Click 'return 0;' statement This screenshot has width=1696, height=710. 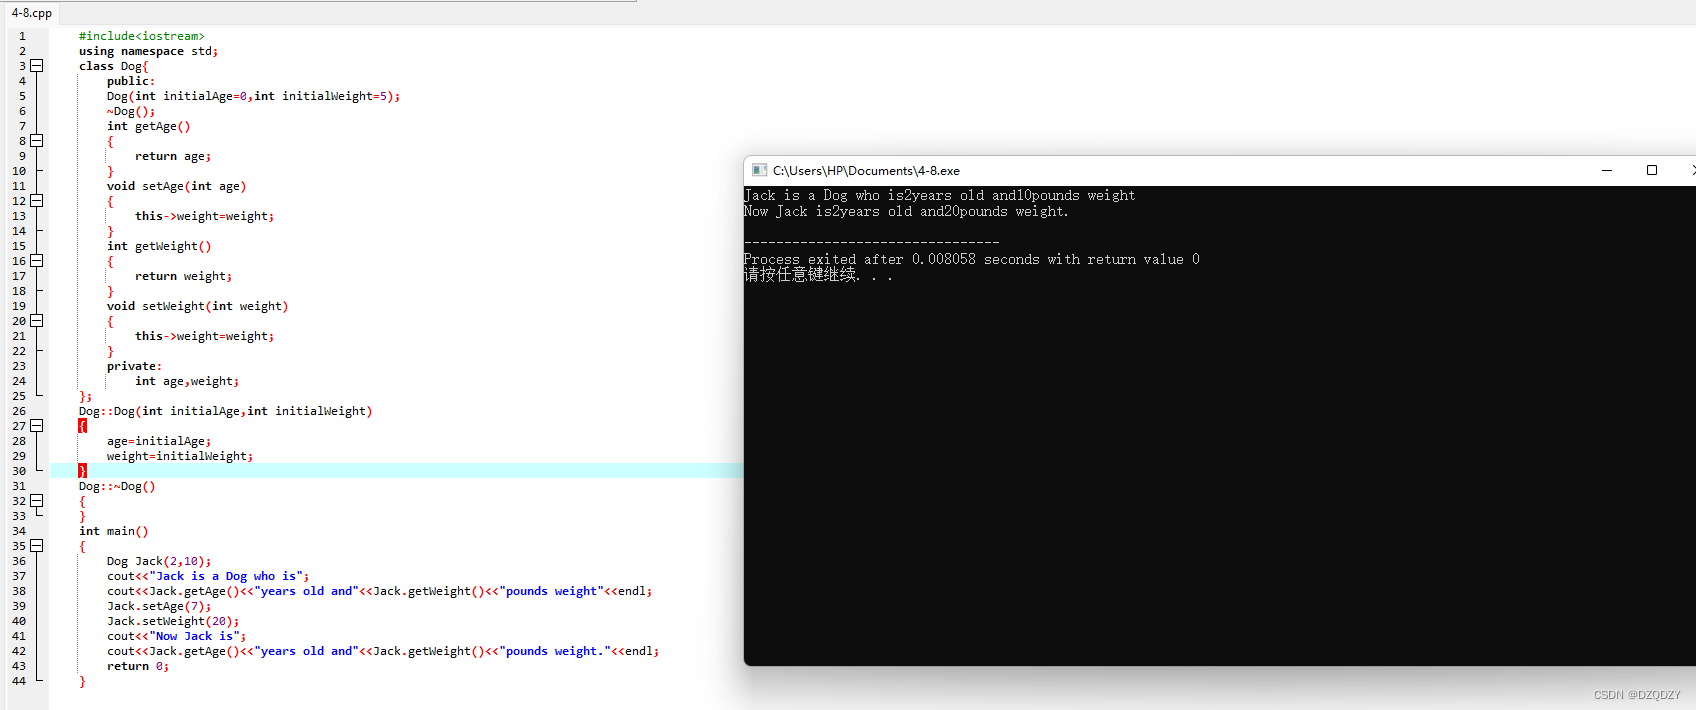138,666
